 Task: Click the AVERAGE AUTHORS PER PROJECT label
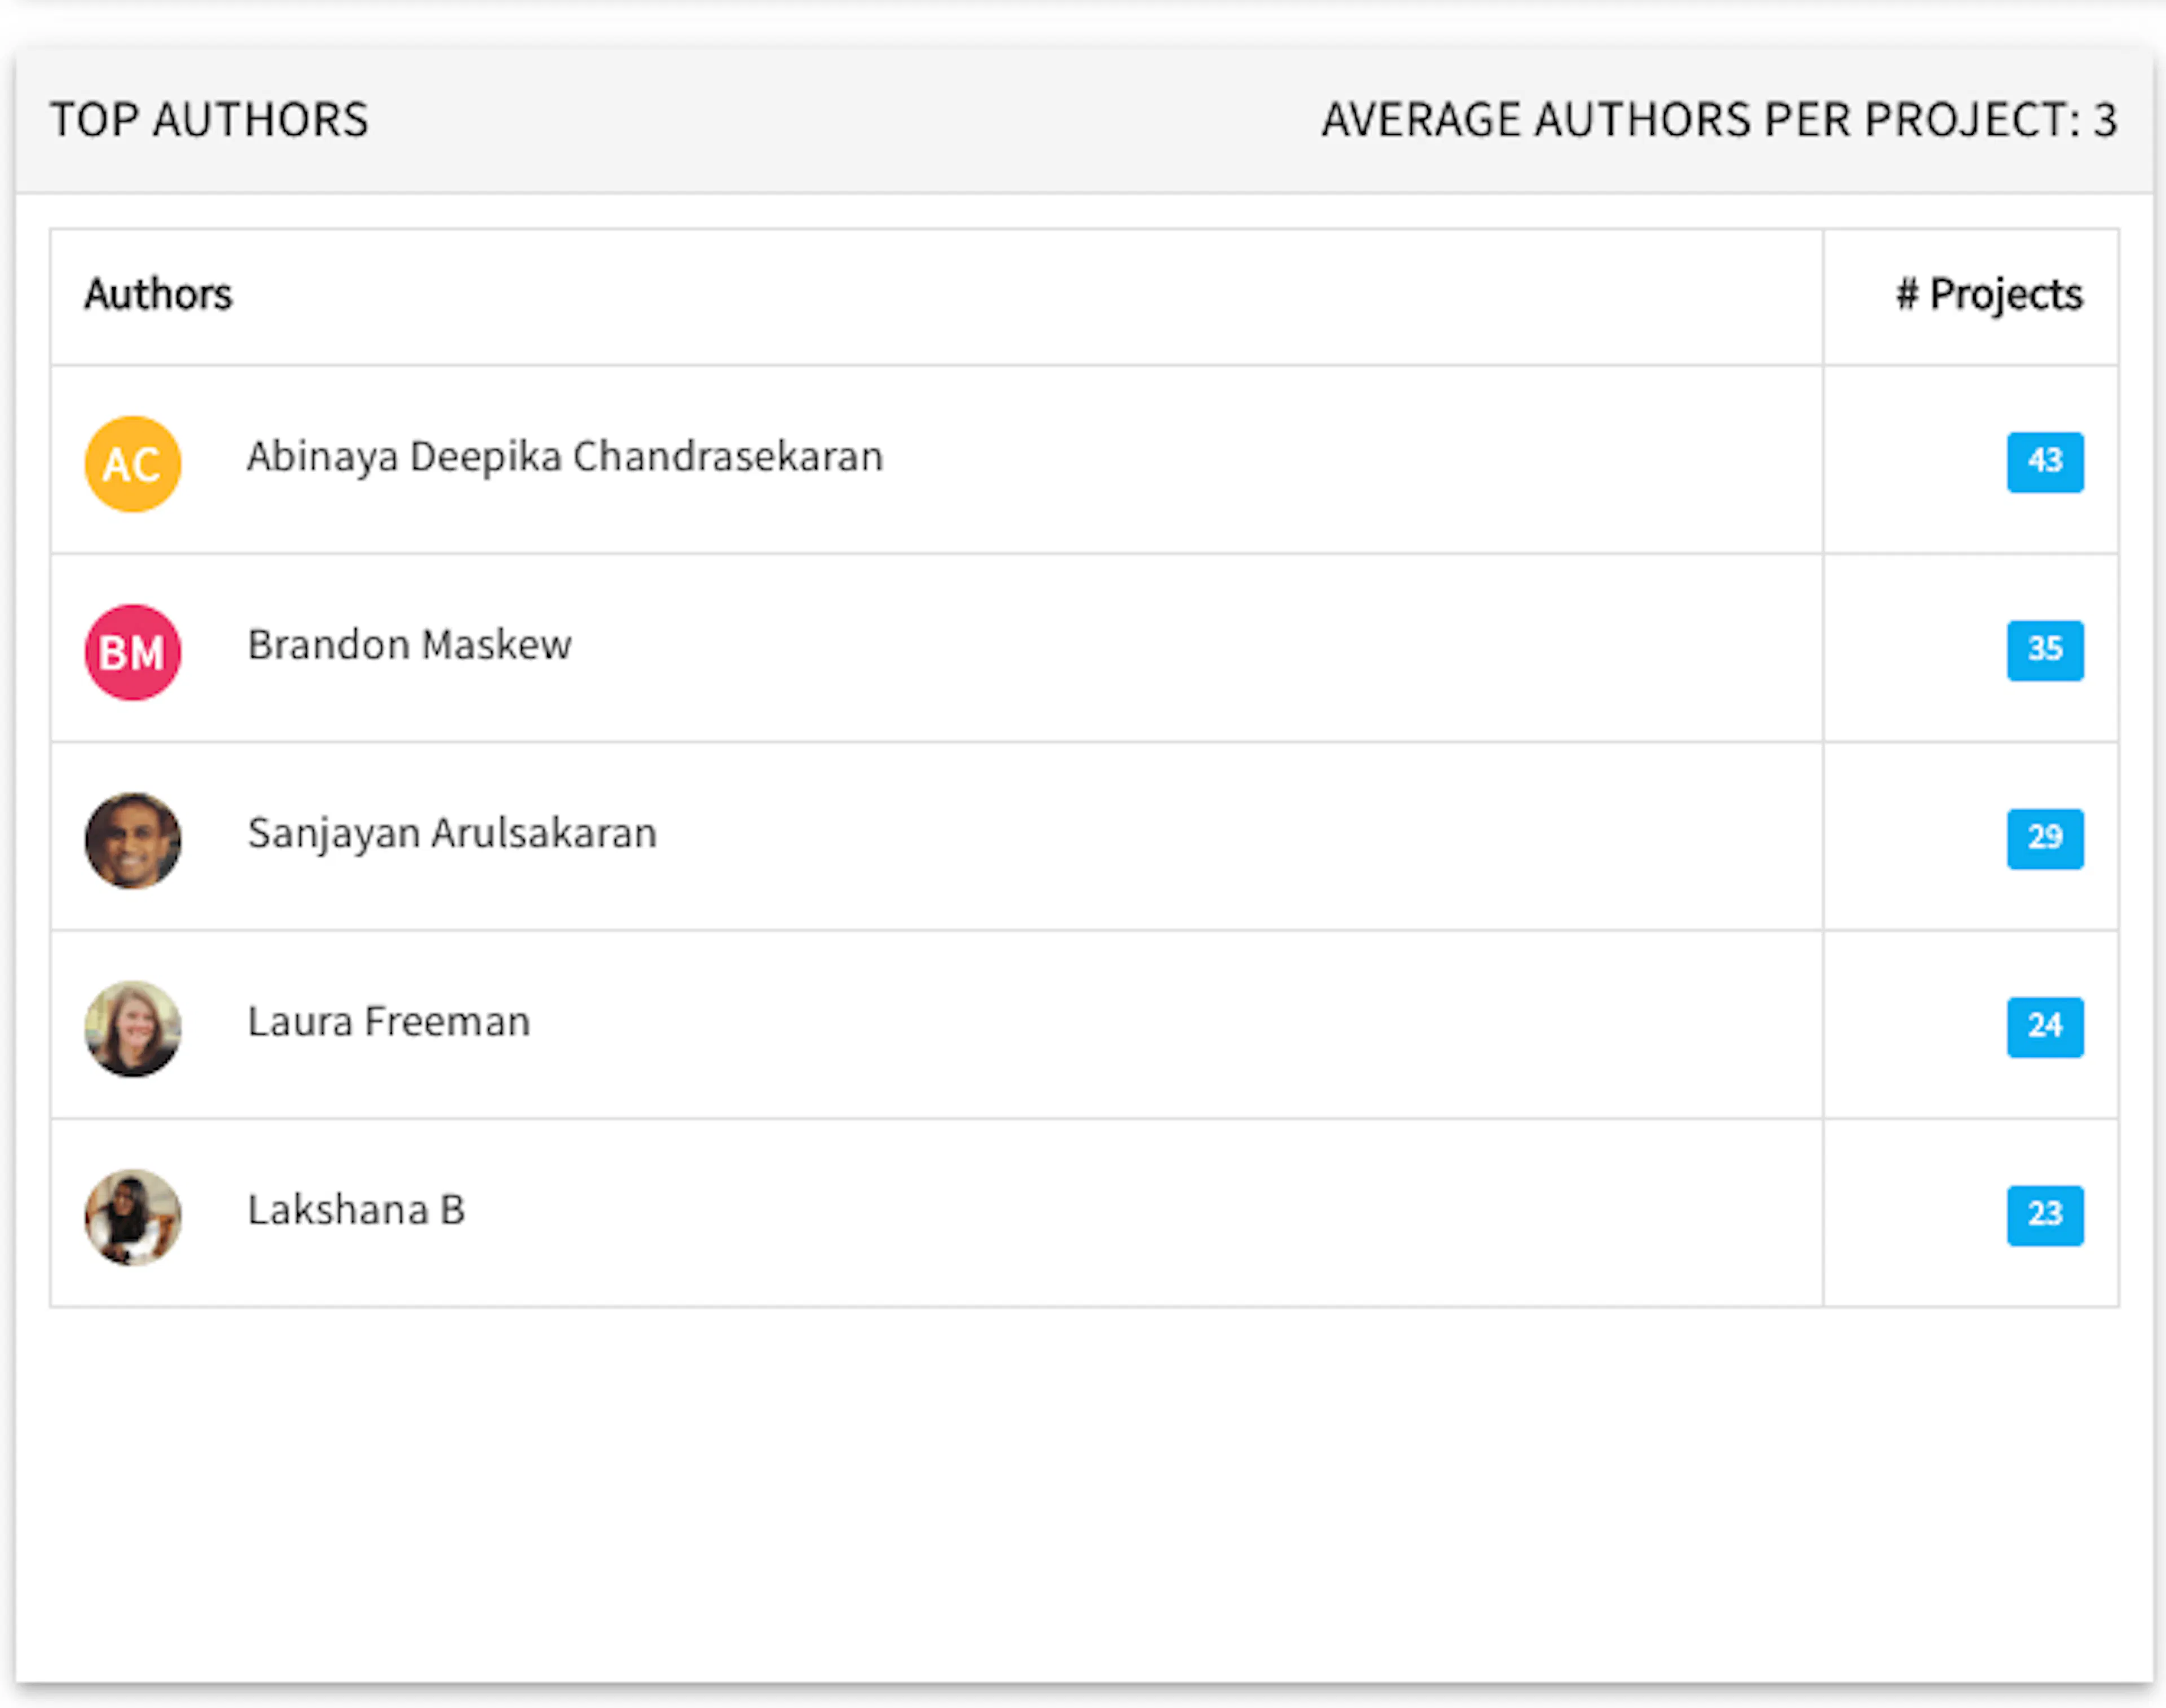(1720, 119)
